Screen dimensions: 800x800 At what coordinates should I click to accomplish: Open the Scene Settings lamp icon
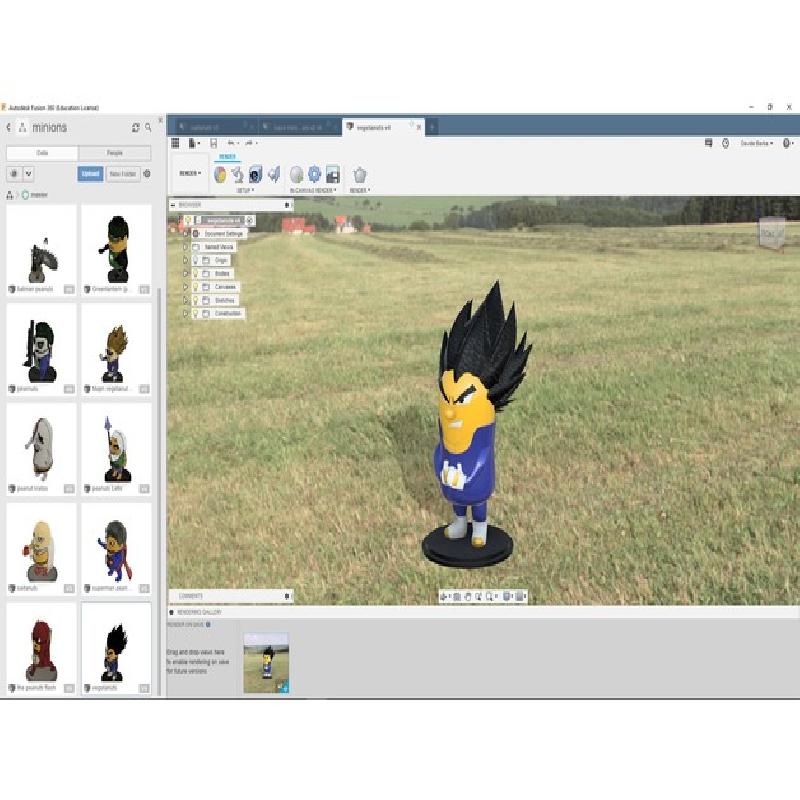238,174
